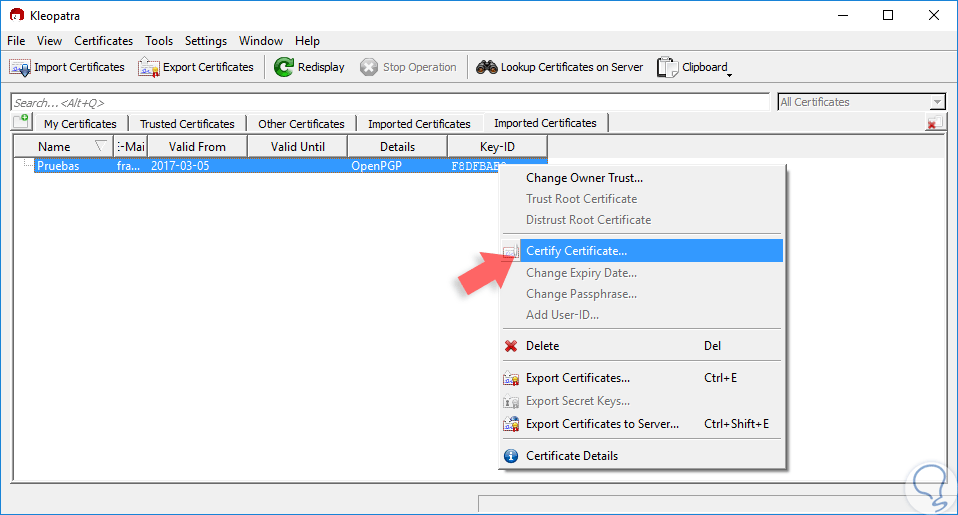Screen dimensions: 958x515
Task: Click the Details column header
Action: (x=398, y=147)
